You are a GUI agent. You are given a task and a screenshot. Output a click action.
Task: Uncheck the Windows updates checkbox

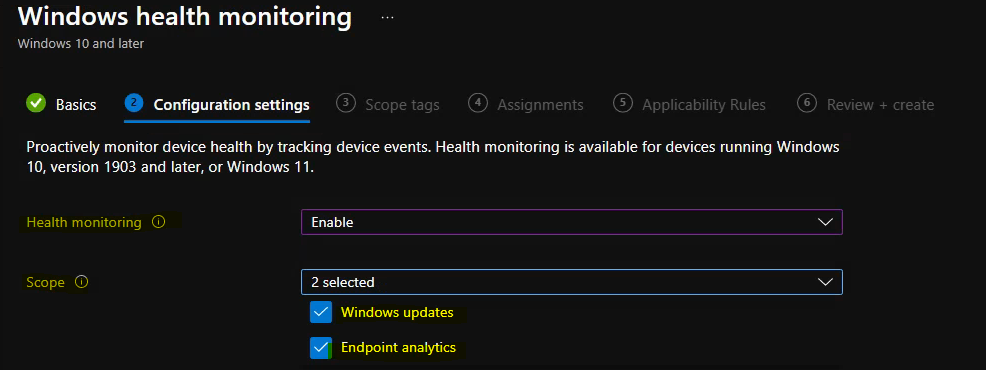321,312
